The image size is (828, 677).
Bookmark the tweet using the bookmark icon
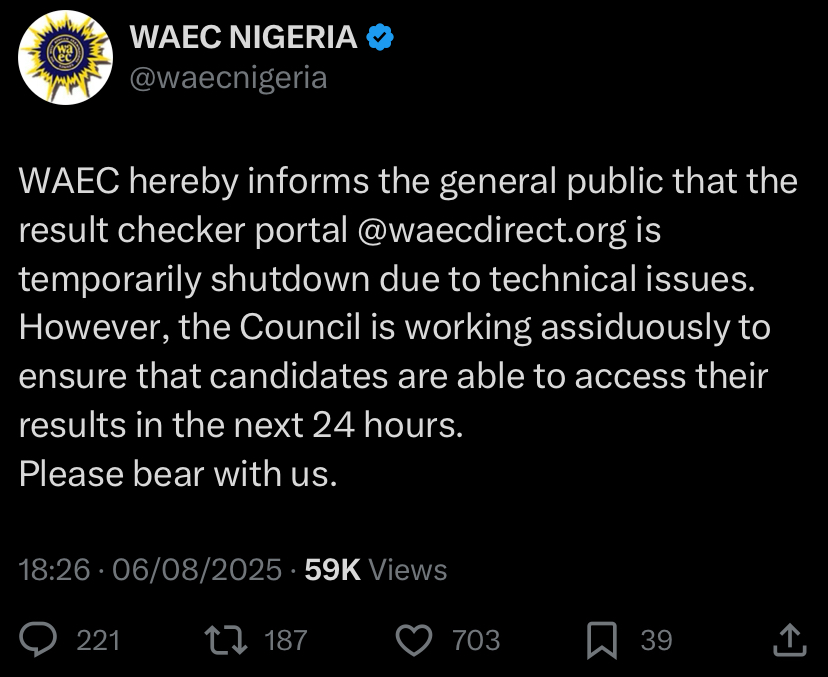pyautogui.click(x=601, y=639)
